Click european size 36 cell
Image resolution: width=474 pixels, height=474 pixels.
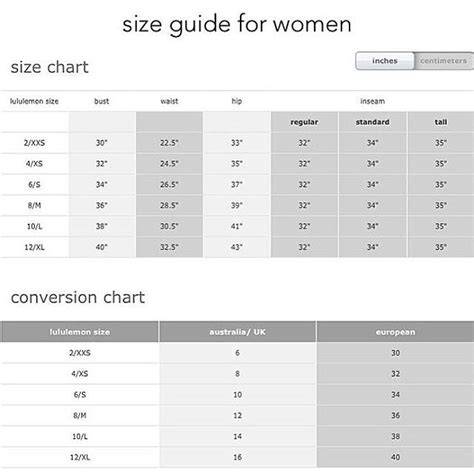(396, 416)
